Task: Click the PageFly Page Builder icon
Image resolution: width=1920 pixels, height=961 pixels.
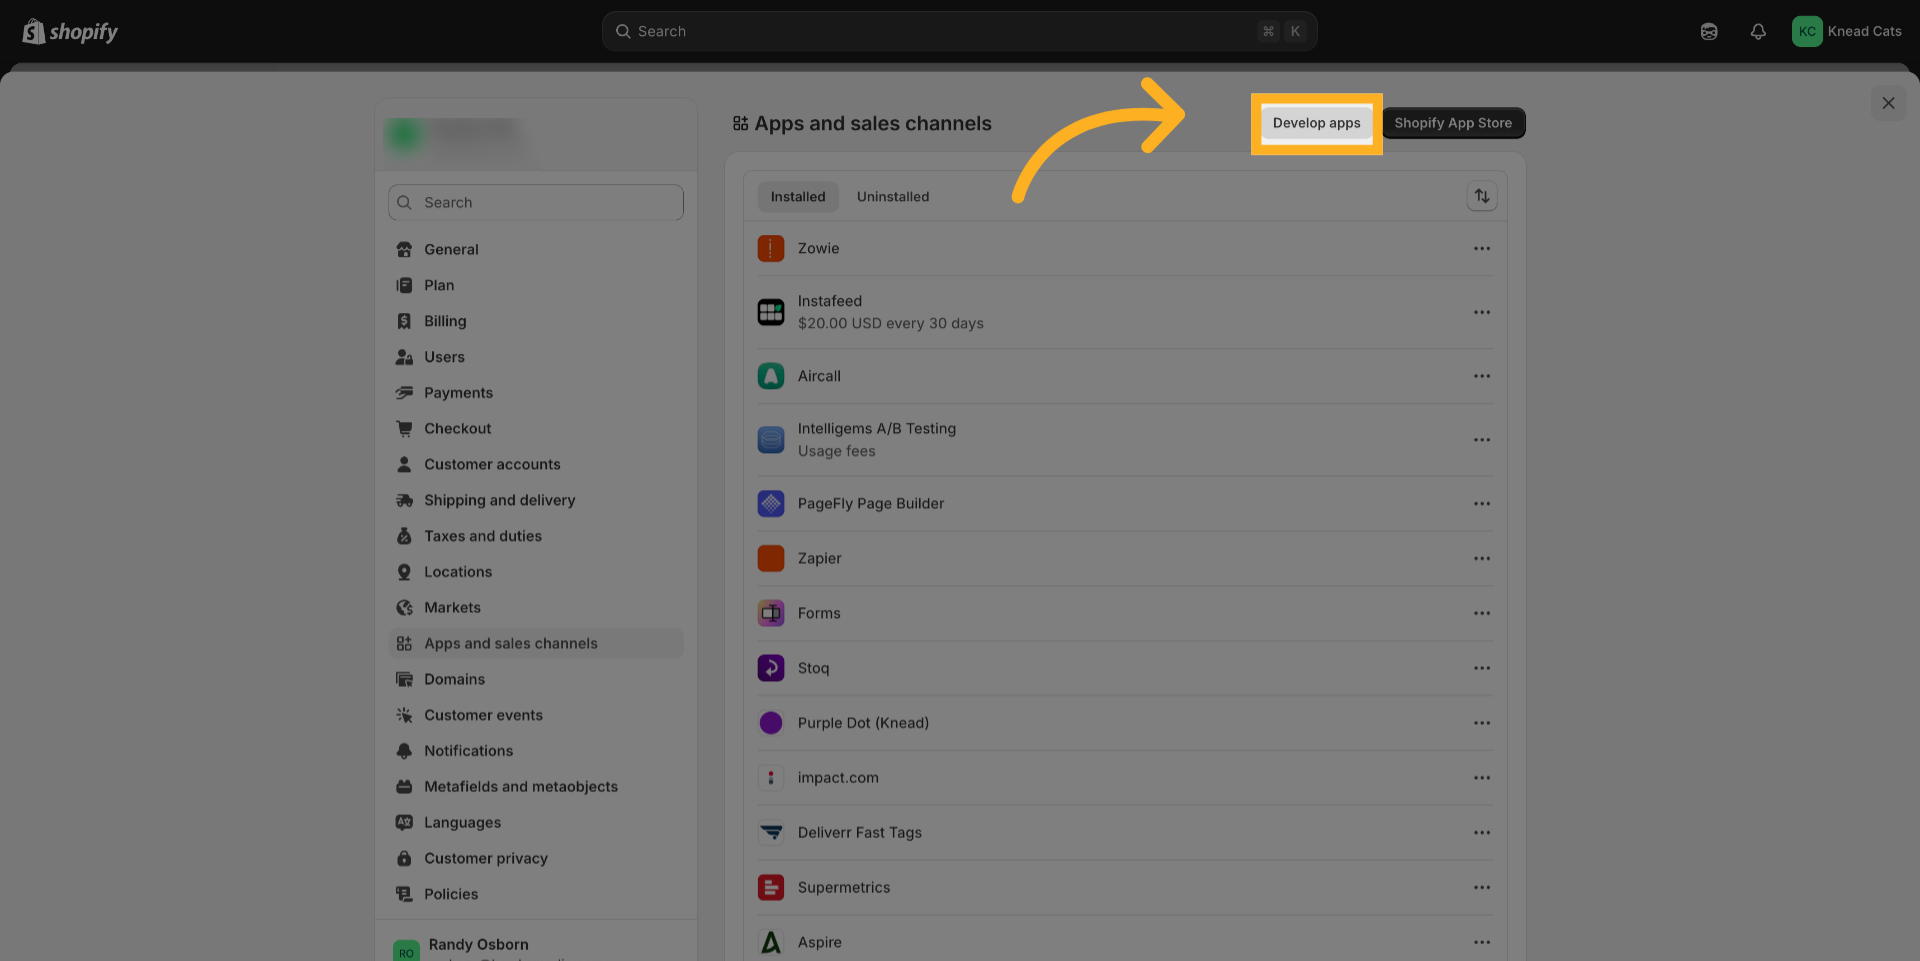Action: [771, 503]
